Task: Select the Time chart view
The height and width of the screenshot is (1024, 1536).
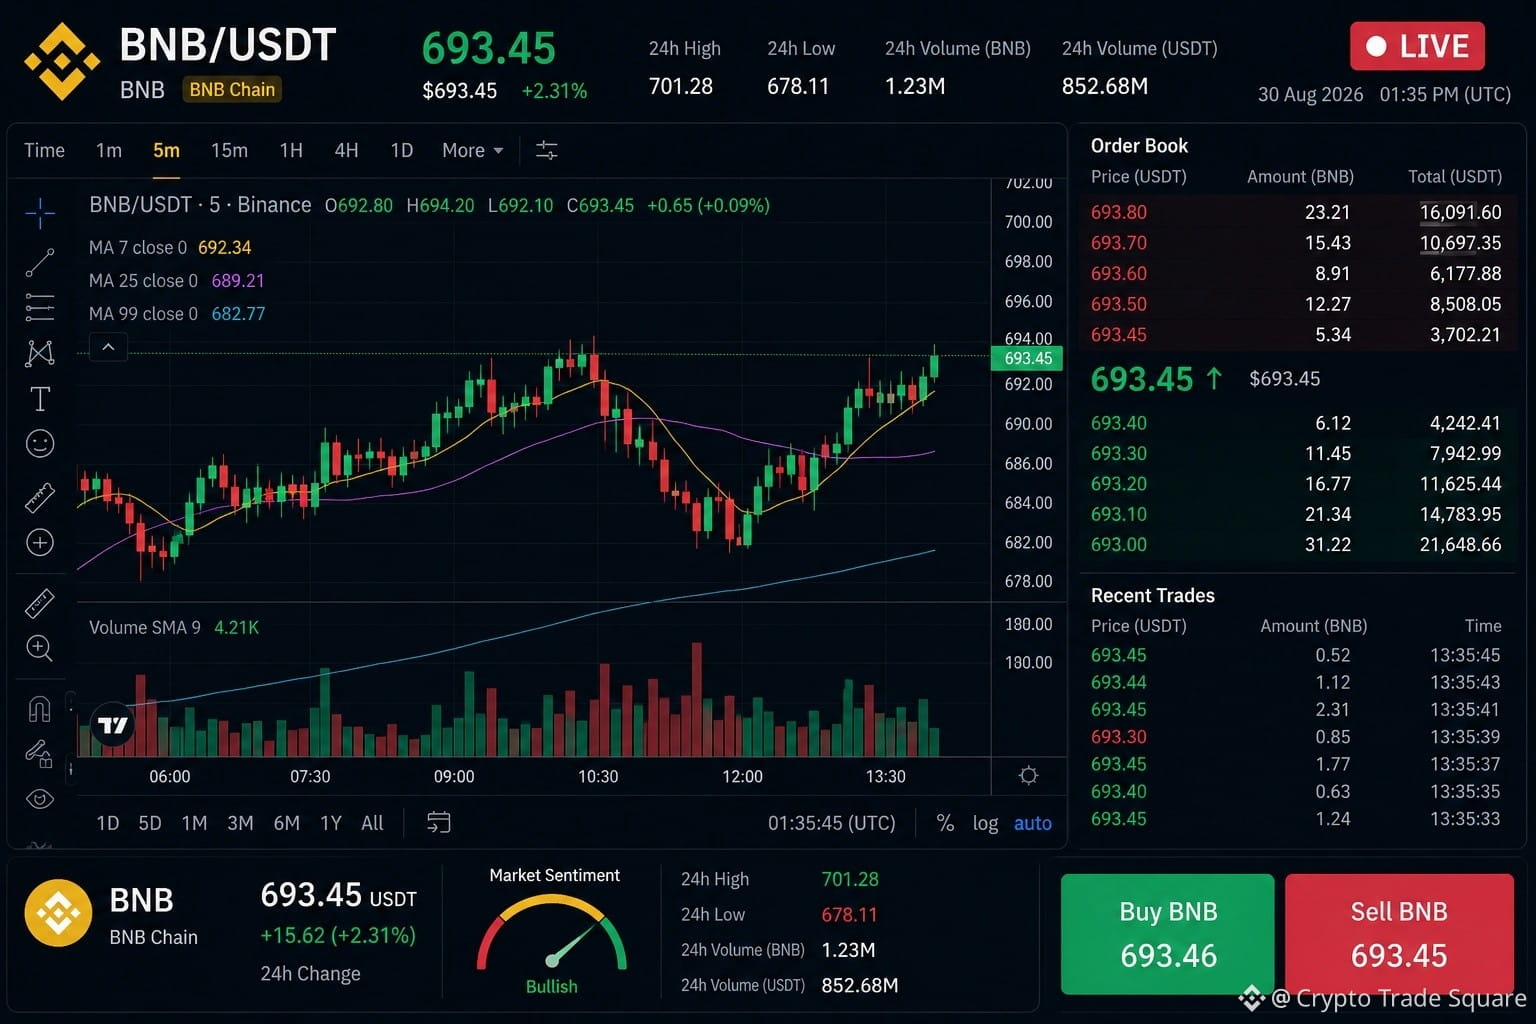Action: tap(44, 150)
